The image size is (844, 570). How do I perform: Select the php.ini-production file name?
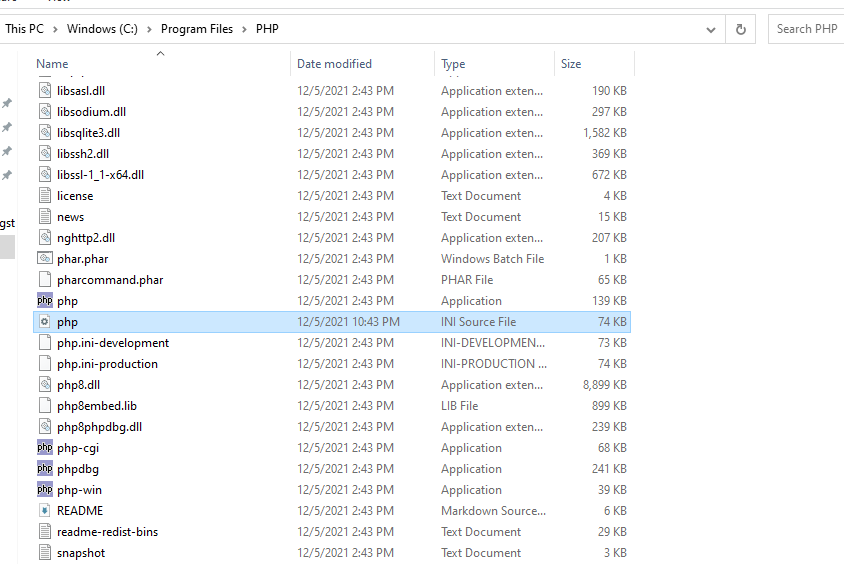107,363
